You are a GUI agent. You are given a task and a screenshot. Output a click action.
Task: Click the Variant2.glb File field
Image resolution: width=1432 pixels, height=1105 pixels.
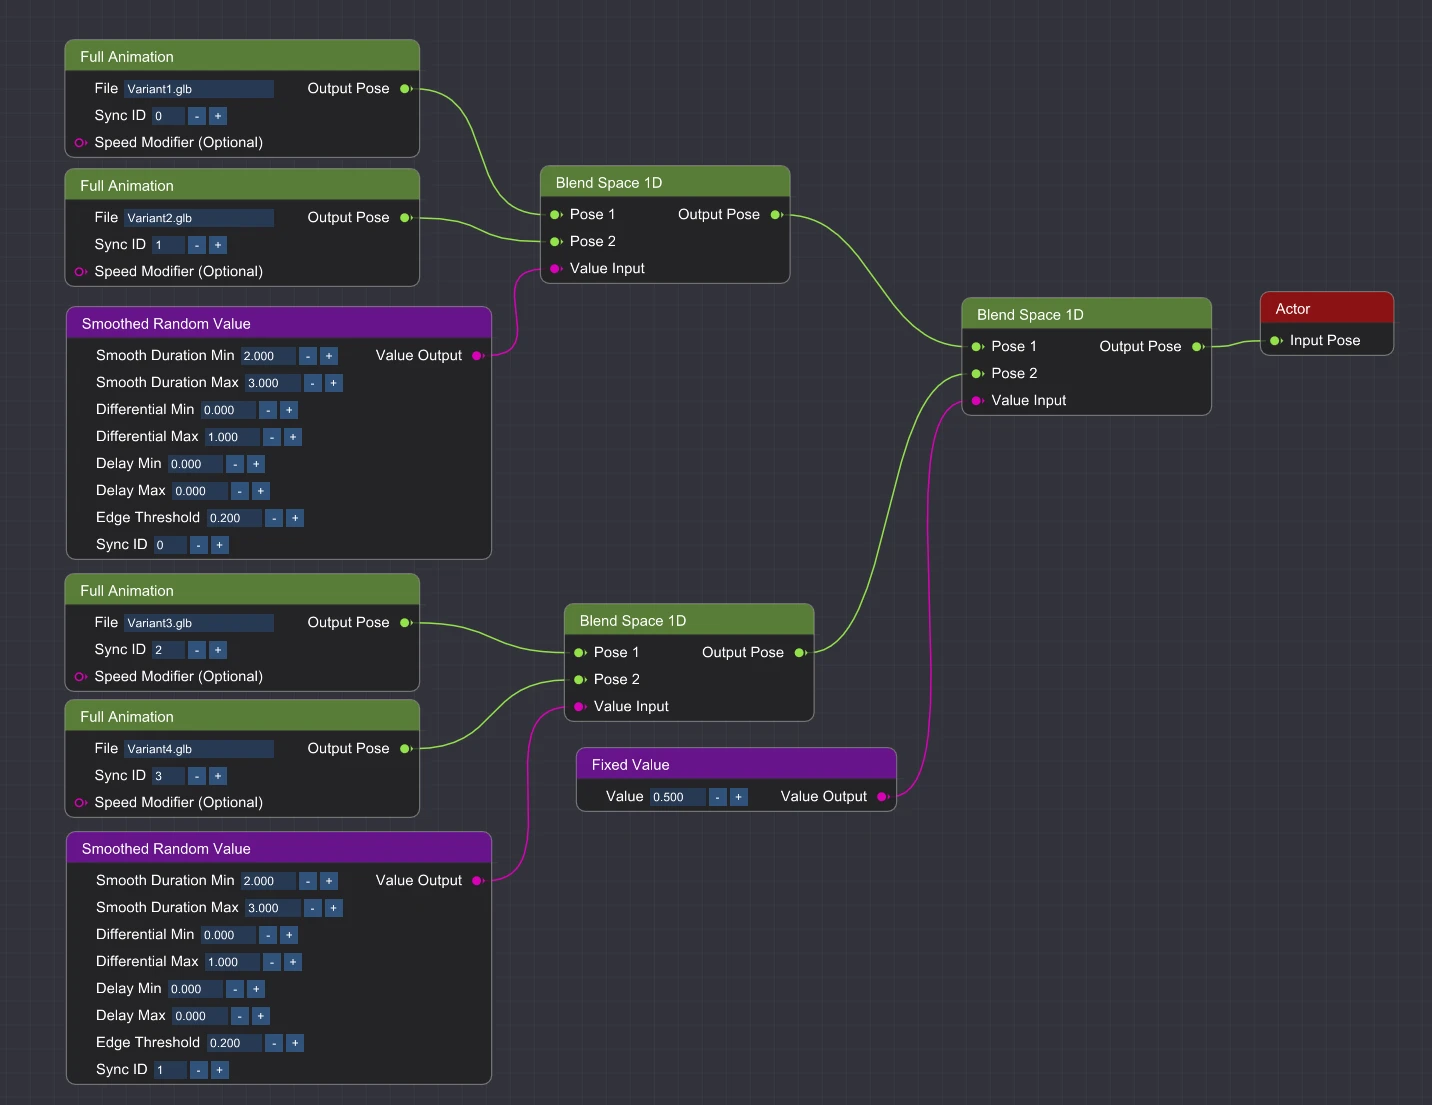tap(198, 218)
